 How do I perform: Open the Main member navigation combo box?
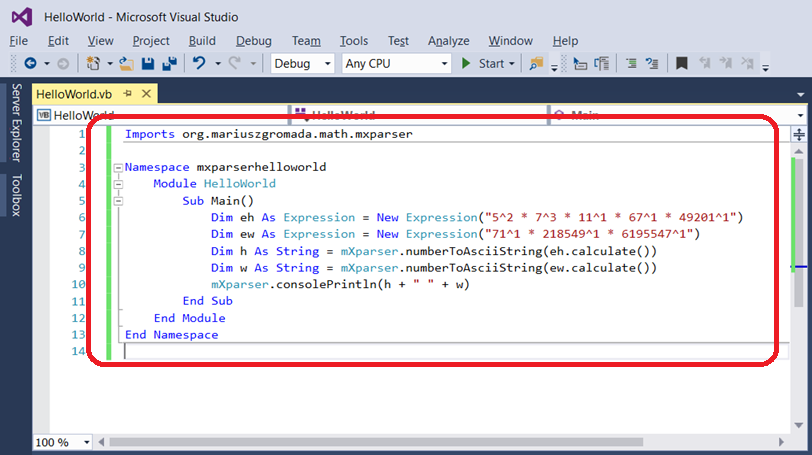tap(678, 115)
